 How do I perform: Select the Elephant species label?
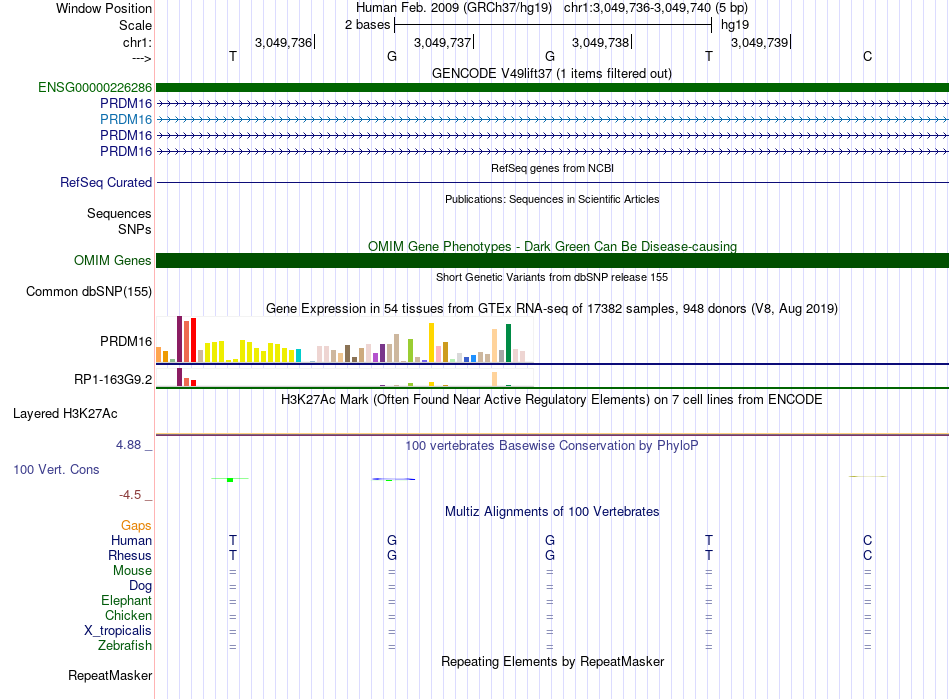[127, 600]
